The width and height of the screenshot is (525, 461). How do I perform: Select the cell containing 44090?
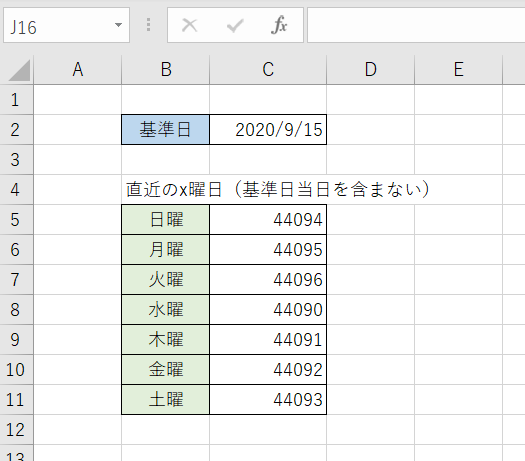(268, 310)
